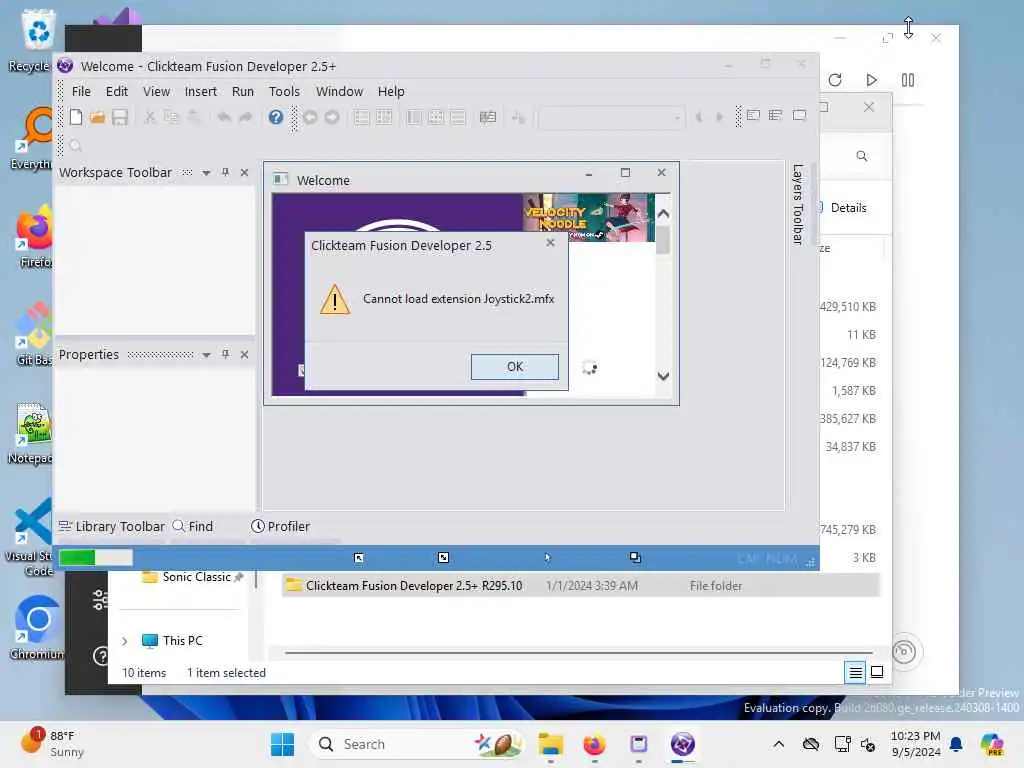
Task: Close the Properties panel
Action: [244, 354]
